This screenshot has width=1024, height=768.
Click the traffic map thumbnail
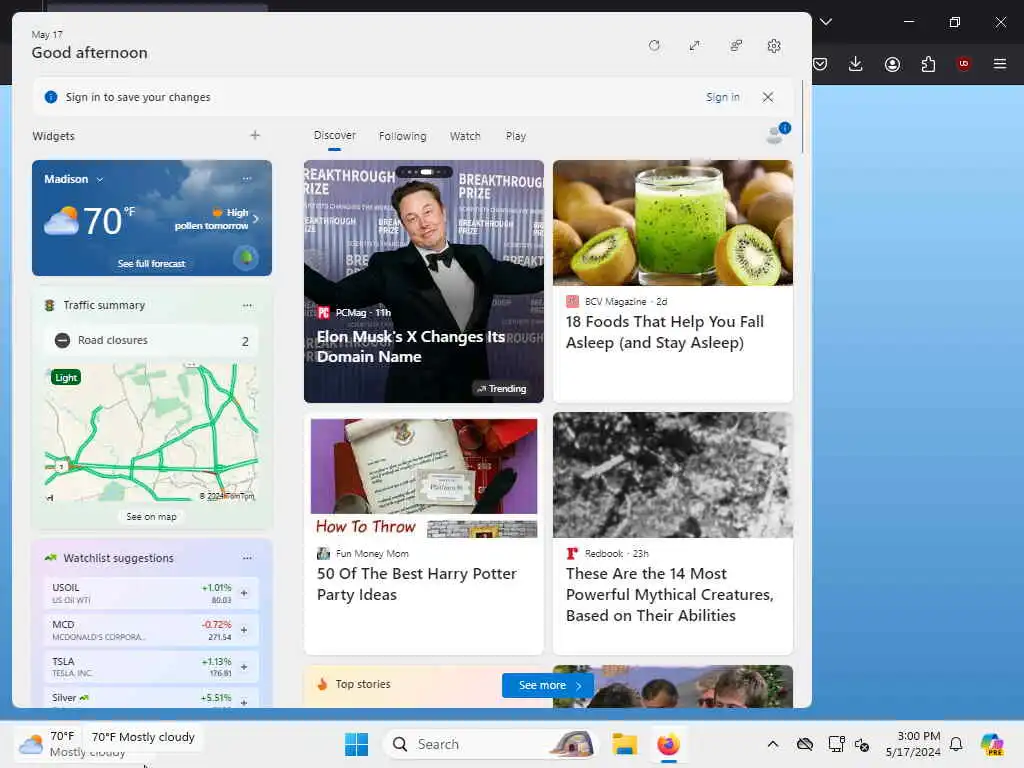click(152, 432)
